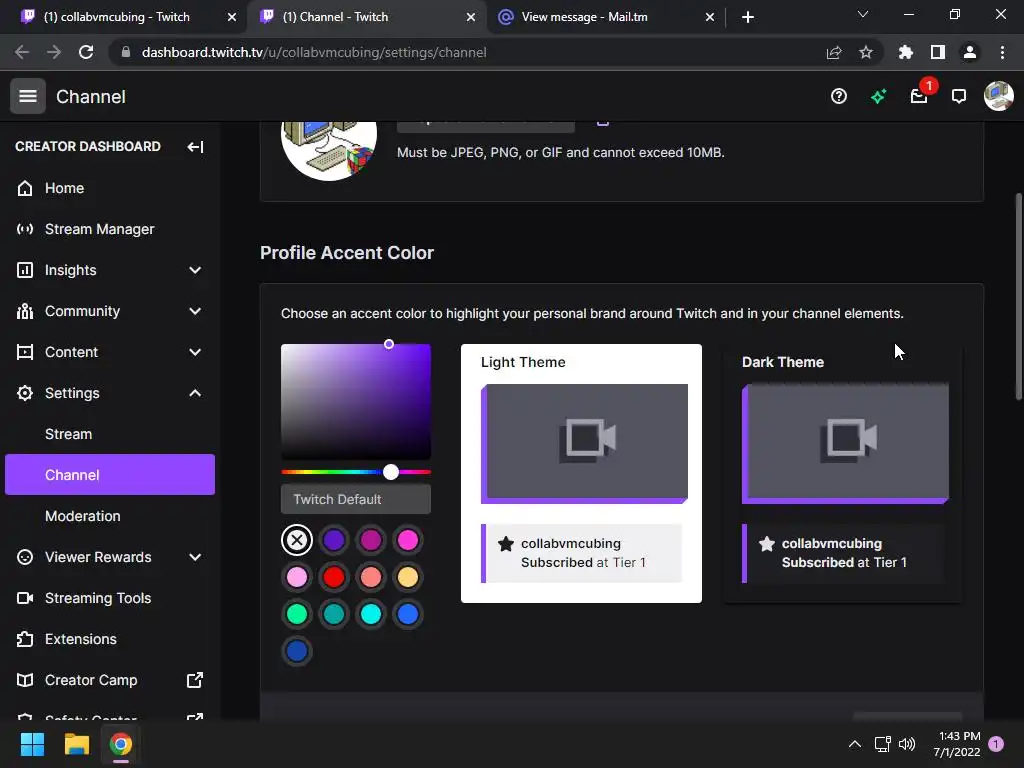Expand the Viewer Rewards section
Screen dimensions: 1024x768
point(195,557)
